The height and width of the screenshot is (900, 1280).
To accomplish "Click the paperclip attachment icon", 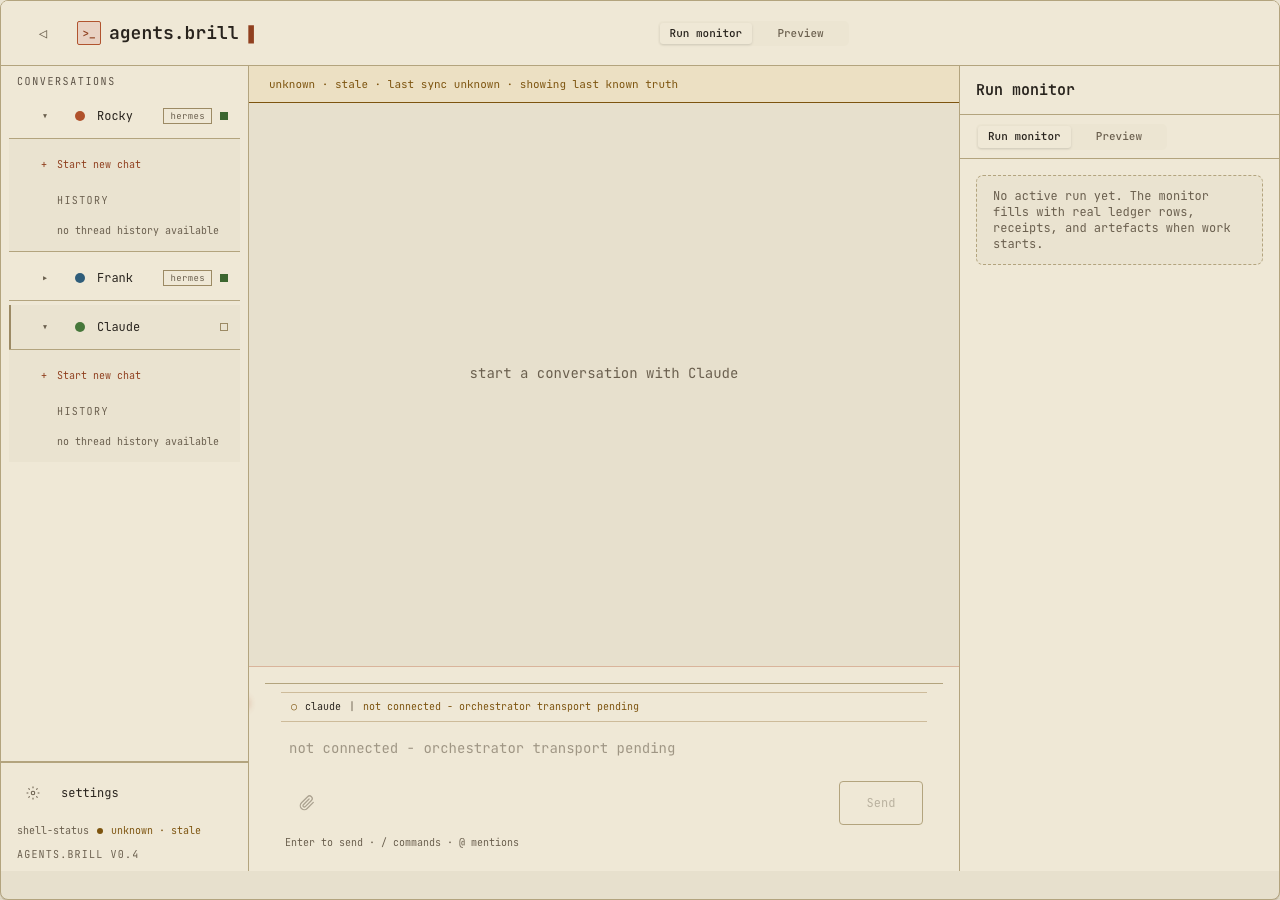I will coord(307,803).
